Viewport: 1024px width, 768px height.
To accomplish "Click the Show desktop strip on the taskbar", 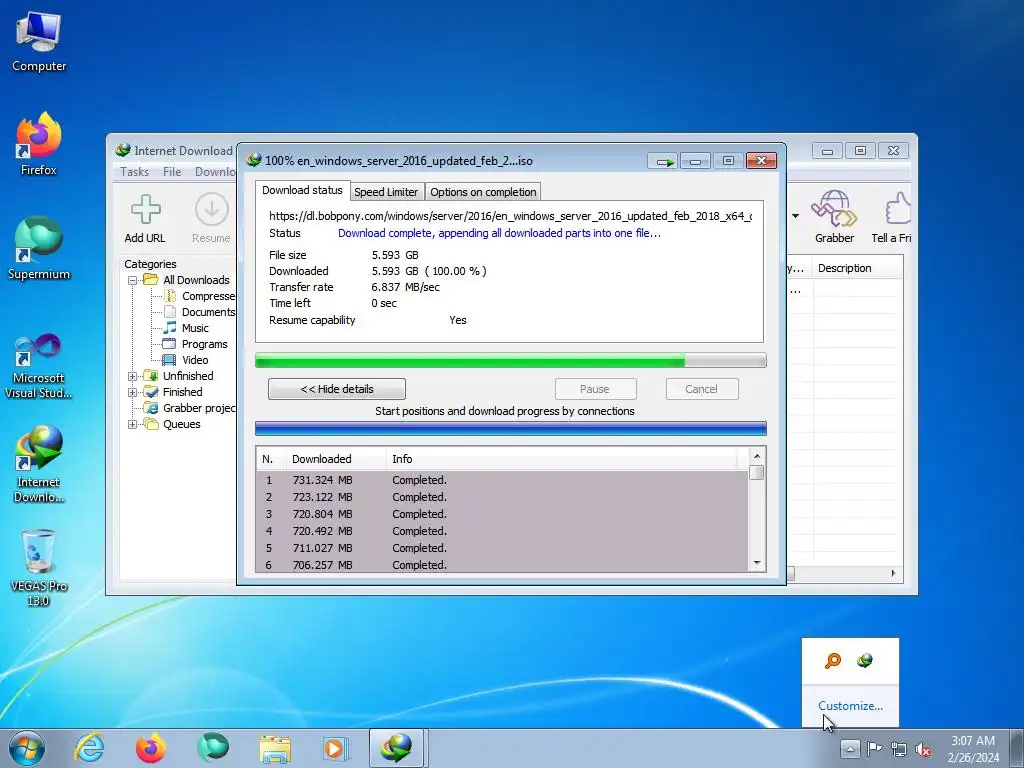I will (1017, 748).
